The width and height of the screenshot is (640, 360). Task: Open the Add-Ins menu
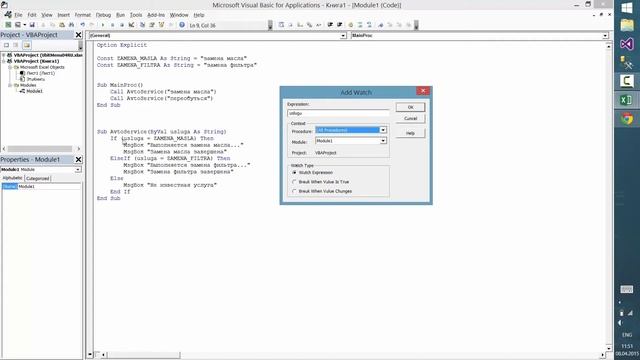(156, 15)
